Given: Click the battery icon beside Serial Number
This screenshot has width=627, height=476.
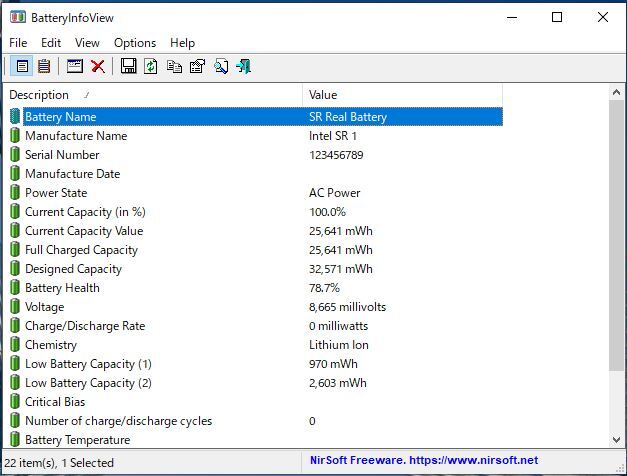Looking at the screenshot, I should 15,154.
